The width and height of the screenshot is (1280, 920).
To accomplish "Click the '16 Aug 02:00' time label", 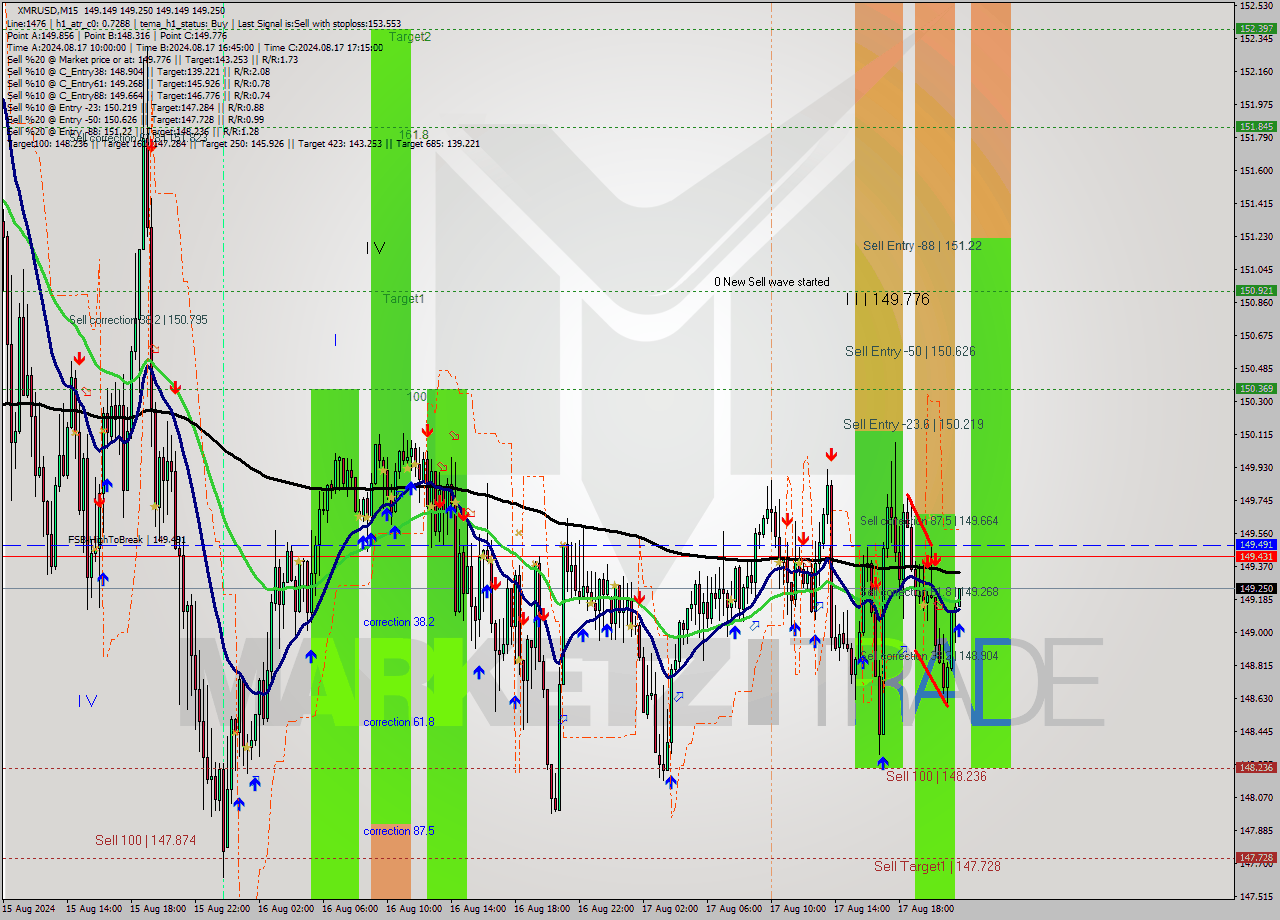I will 286,909.
